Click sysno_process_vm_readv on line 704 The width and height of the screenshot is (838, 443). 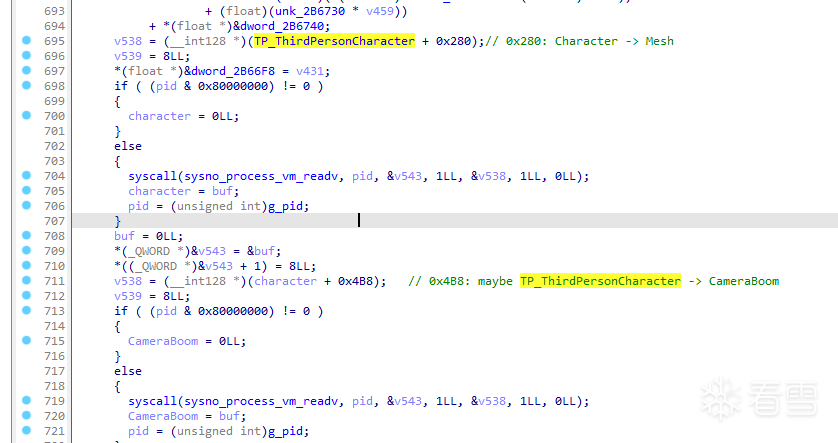coord(261,176)
